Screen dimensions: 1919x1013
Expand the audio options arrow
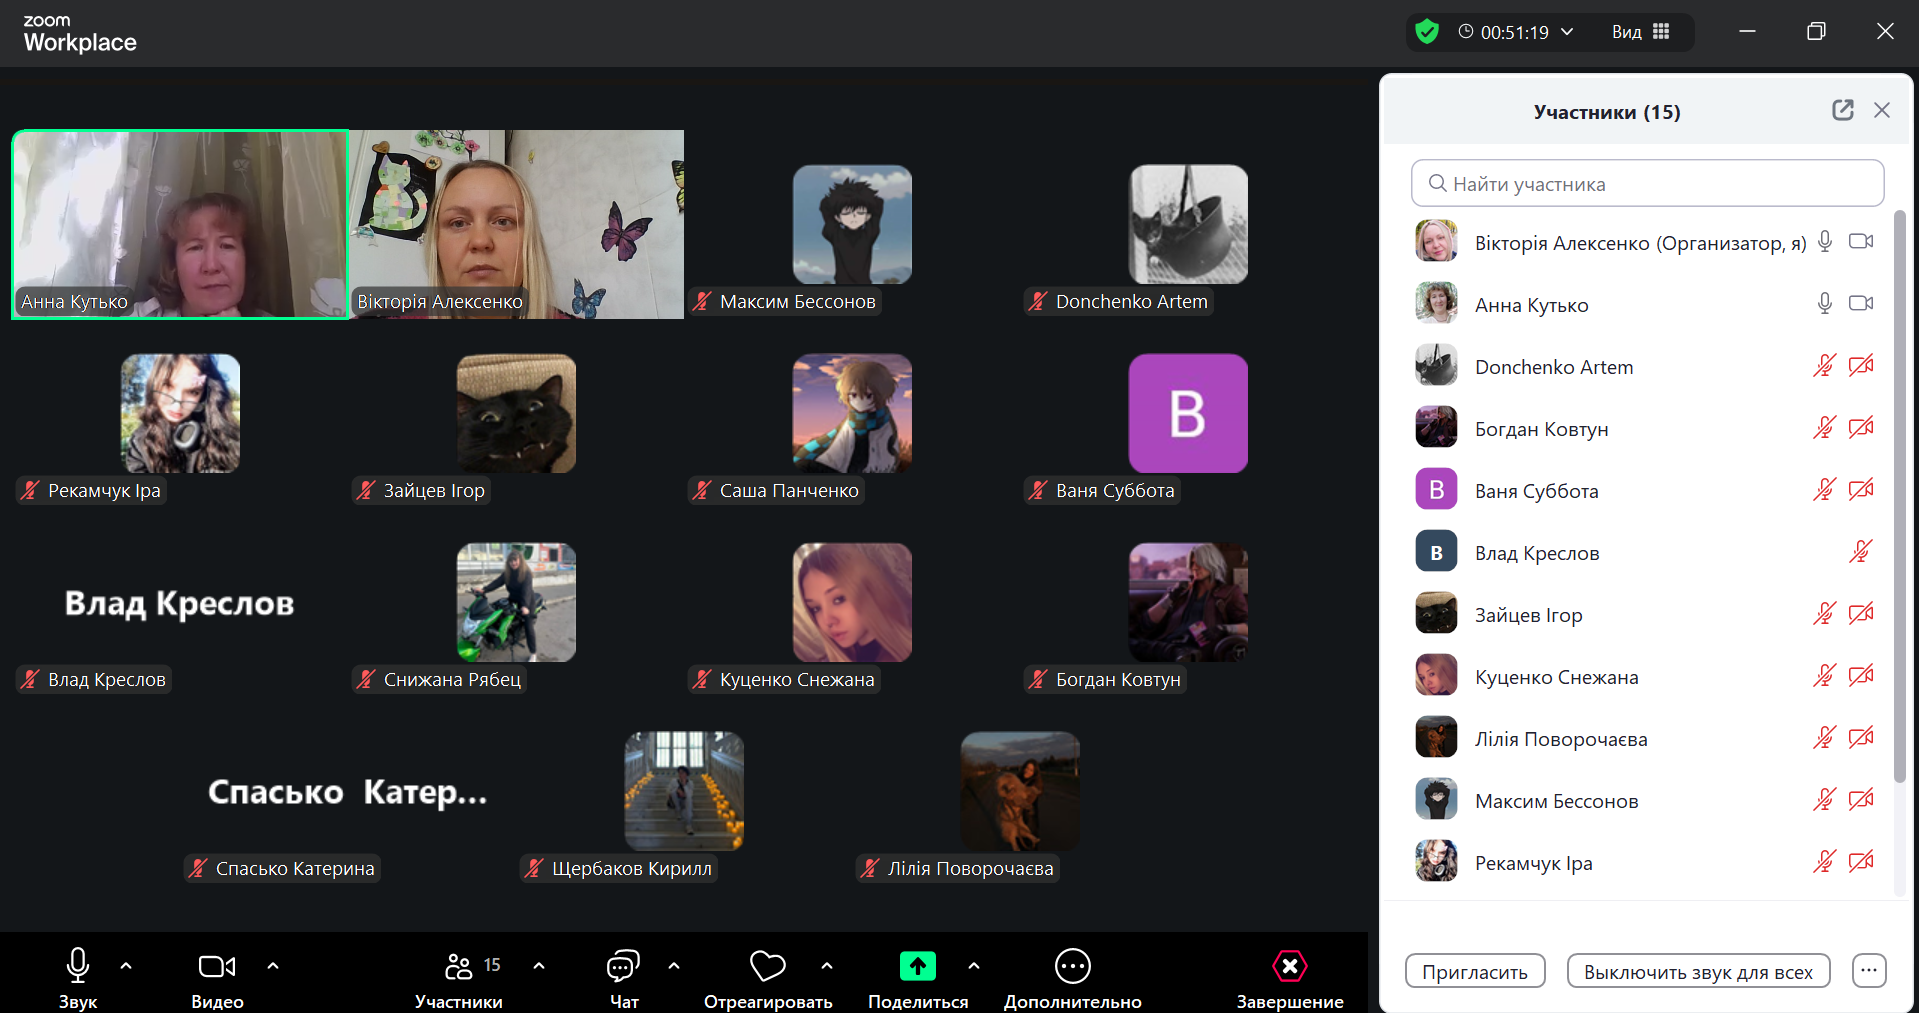[x=126, y=966]
